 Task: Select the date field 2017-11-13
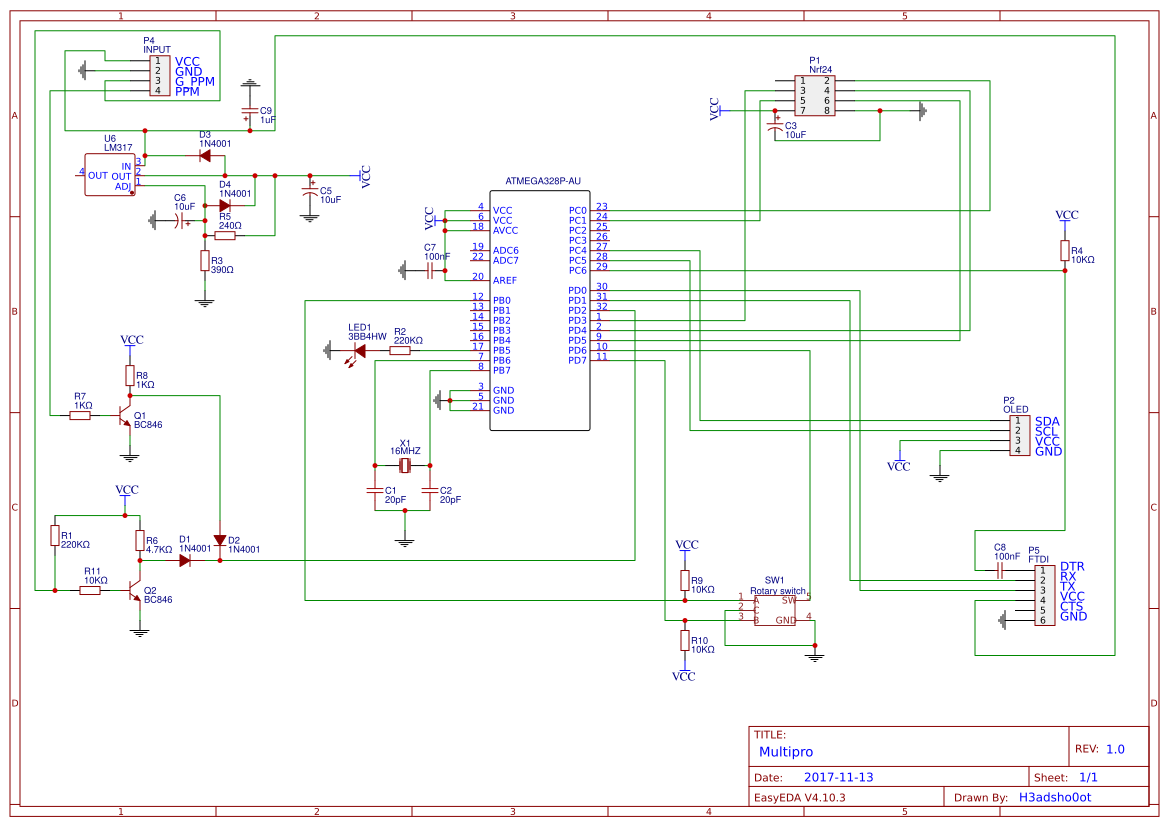pyautogui.click(x=840, y=775)
